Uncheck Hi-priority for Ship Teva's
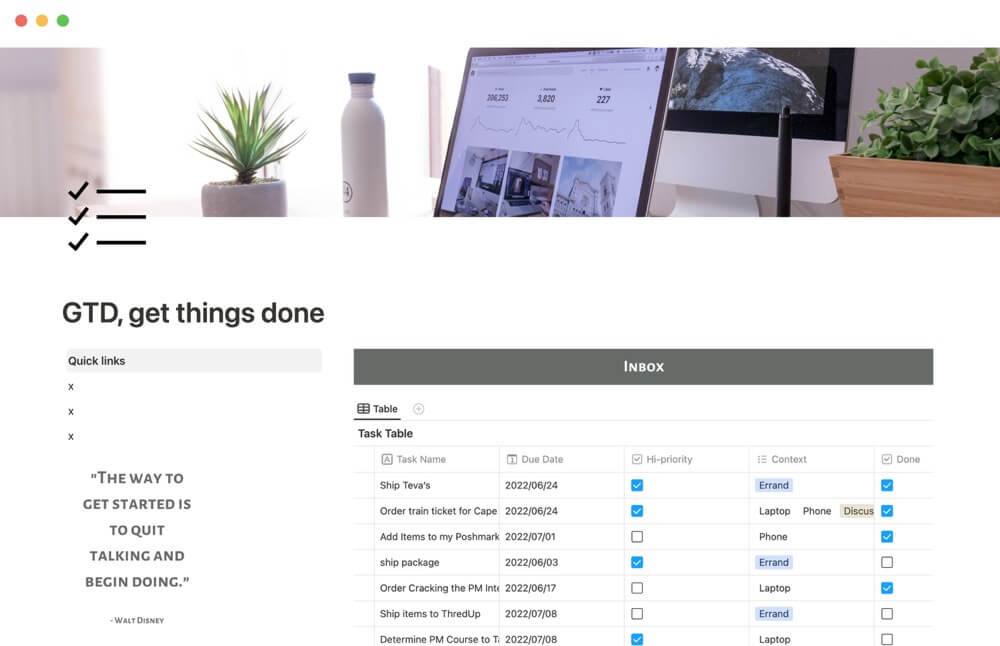Screen dimensions: 1000x646 (x=637, y=486)
